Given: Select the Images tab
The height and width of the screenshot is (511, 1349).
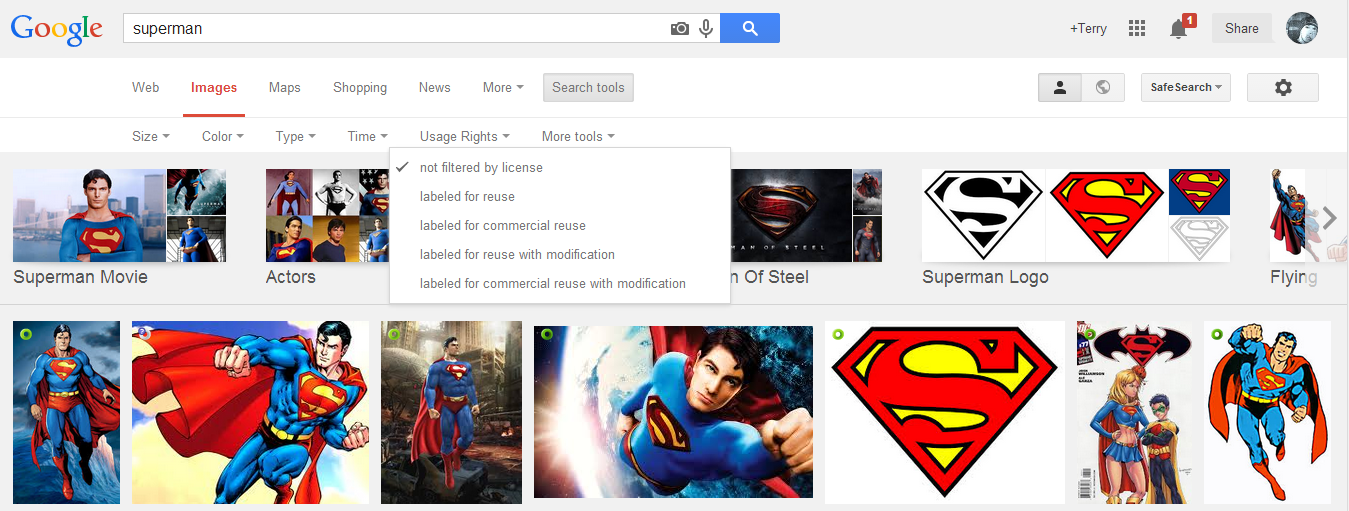Looking at the screenshot, I should (x=214, y=87).
